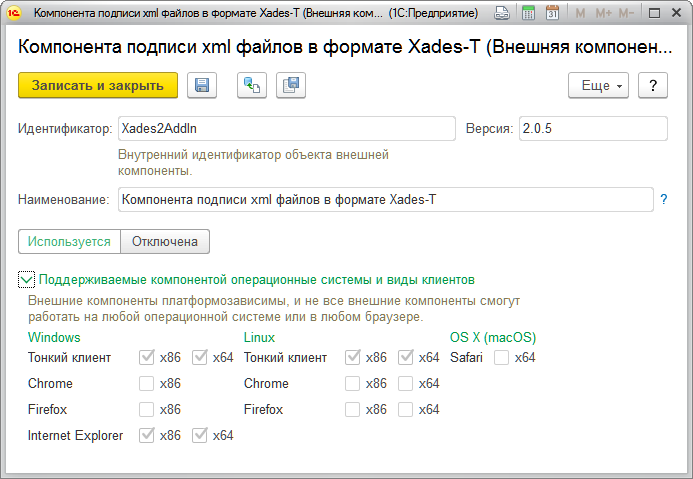Open the Еще dropdown menu
Viewport: 693px width, 479px height.
[598, 85]
